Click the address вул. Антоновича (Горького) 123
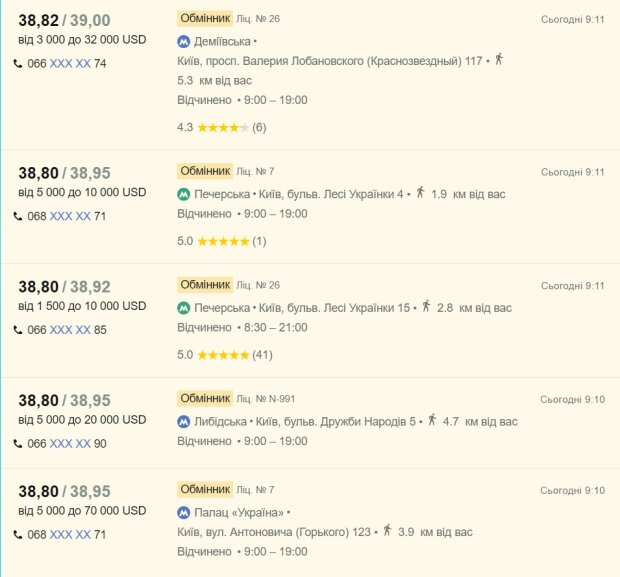The height and width of the screenshot is (577, 620). coord(274,532)
